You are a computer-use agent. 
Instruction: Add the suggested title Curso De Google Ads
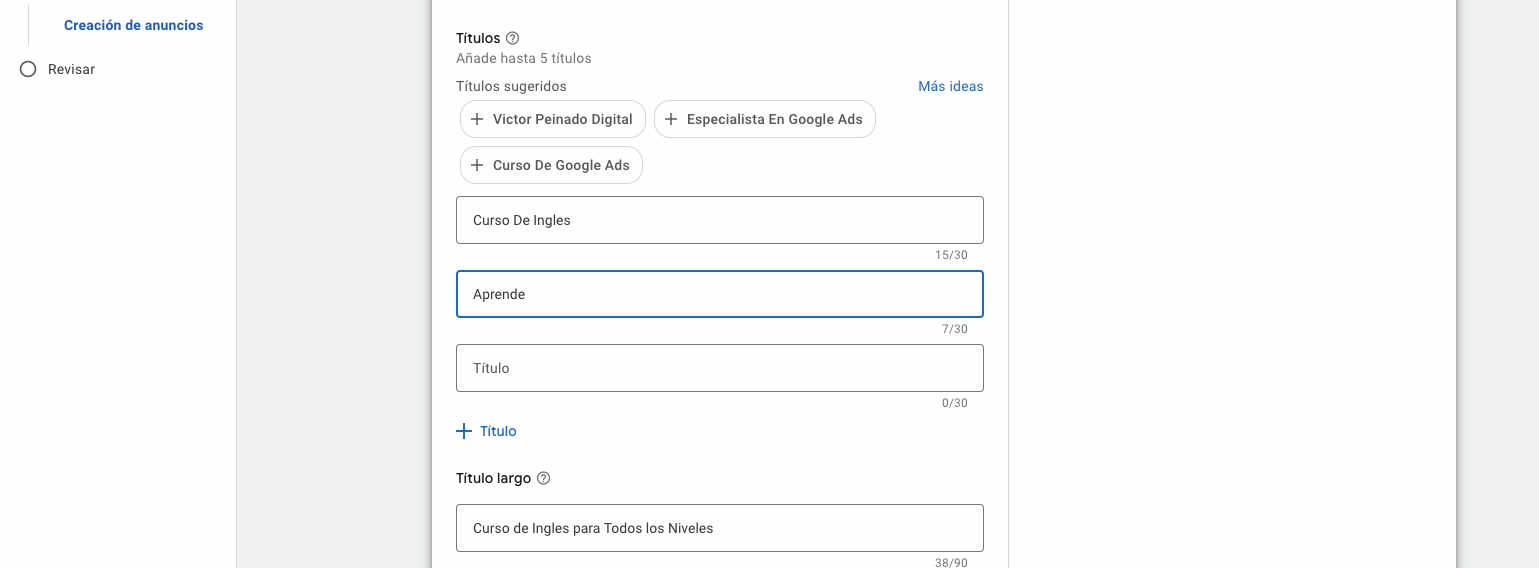[561, 165]
